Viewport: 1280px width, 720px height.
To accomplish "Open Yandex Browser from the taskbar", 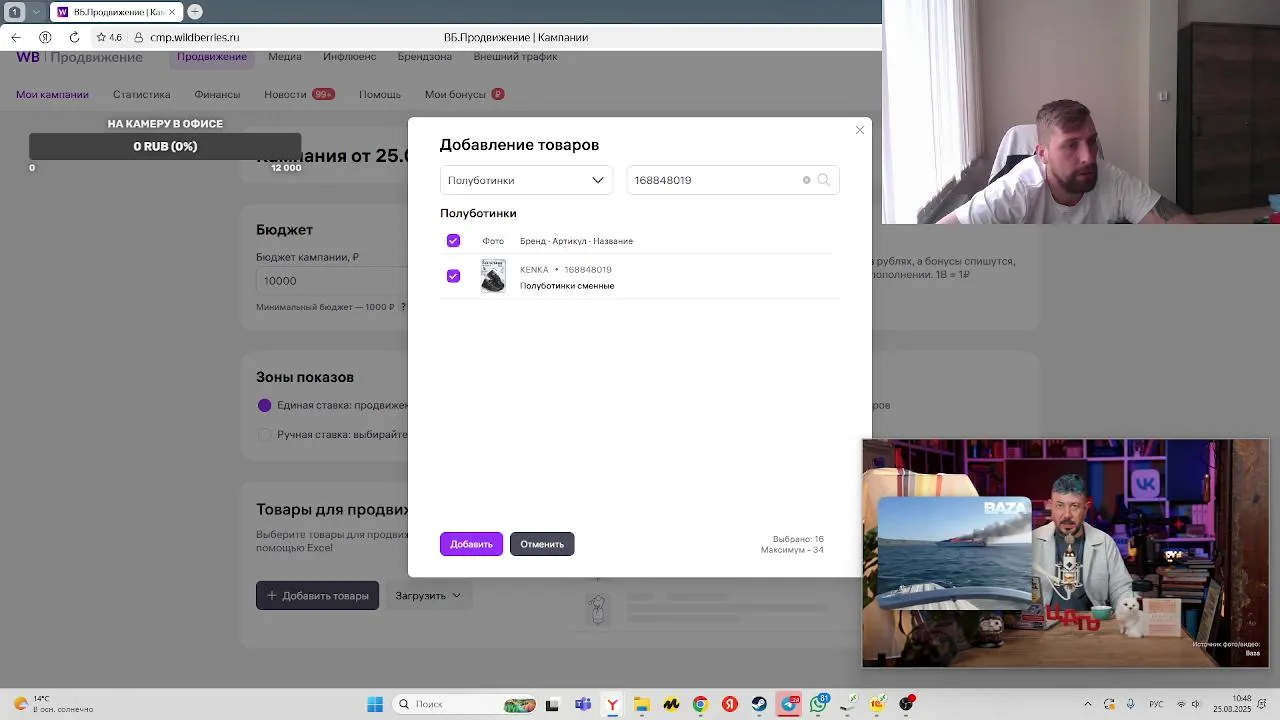I will coord(612,704).
